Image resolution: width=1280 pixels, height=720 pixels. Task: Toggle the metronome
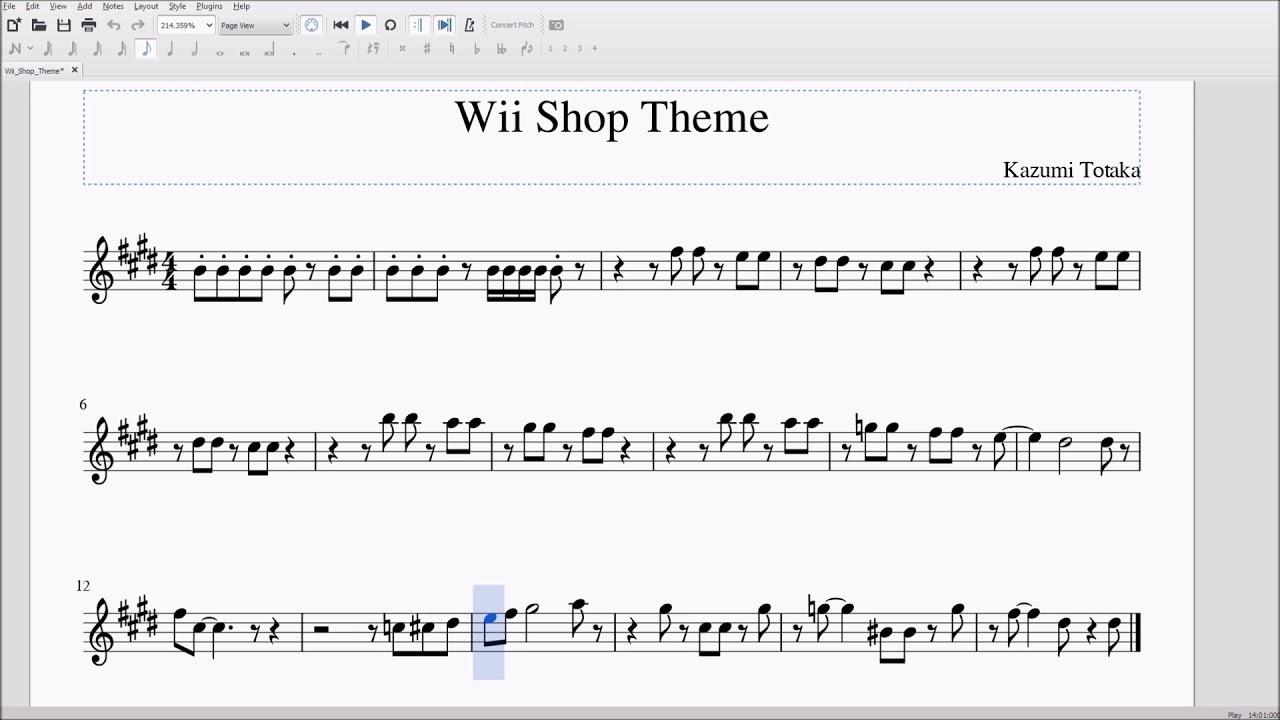point(469,25)
